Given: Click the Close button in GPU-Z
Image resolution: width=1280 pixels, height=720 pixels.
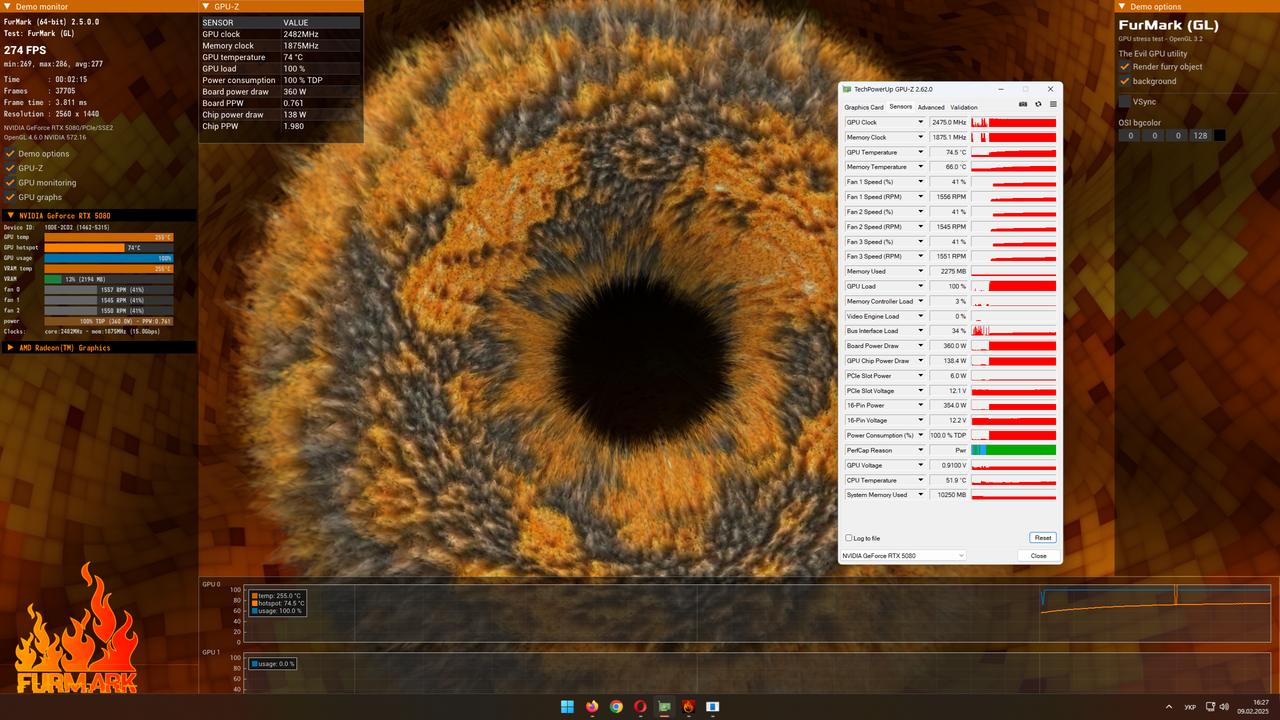Looking at the screenshot, I should pyautogui.click(x=1039, y=556).
